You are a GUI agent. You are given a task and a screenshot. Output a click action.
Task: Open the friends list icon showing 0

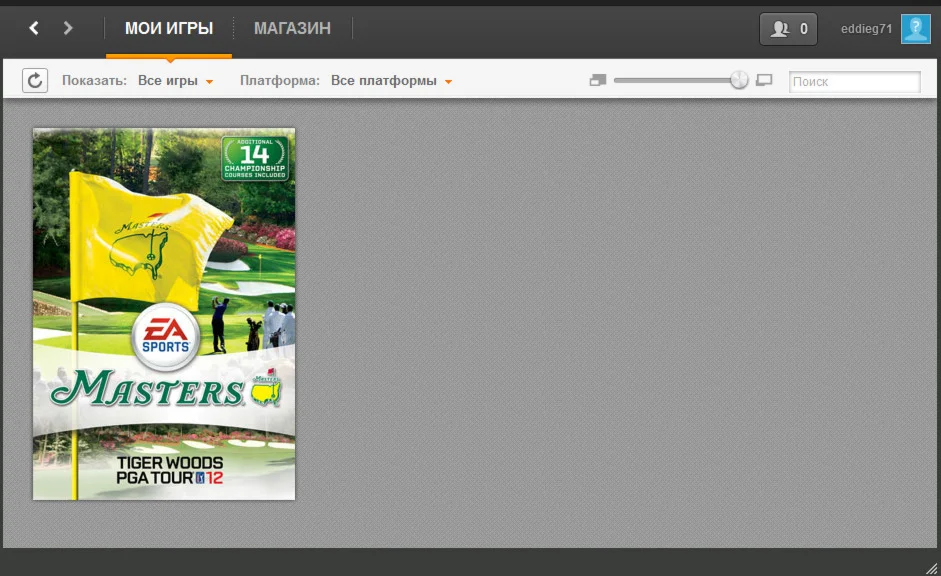click(x=788, y=28)
